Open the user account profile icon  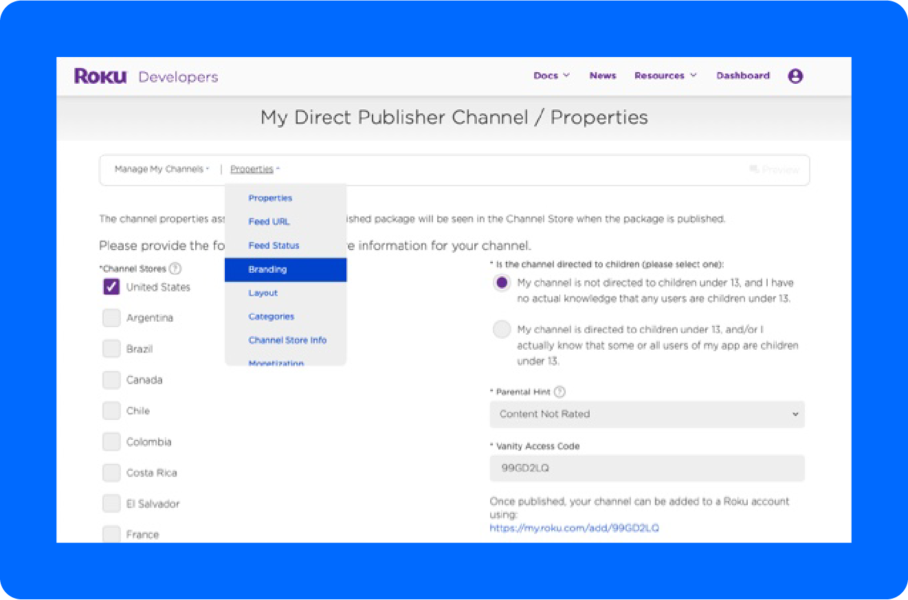795,75
